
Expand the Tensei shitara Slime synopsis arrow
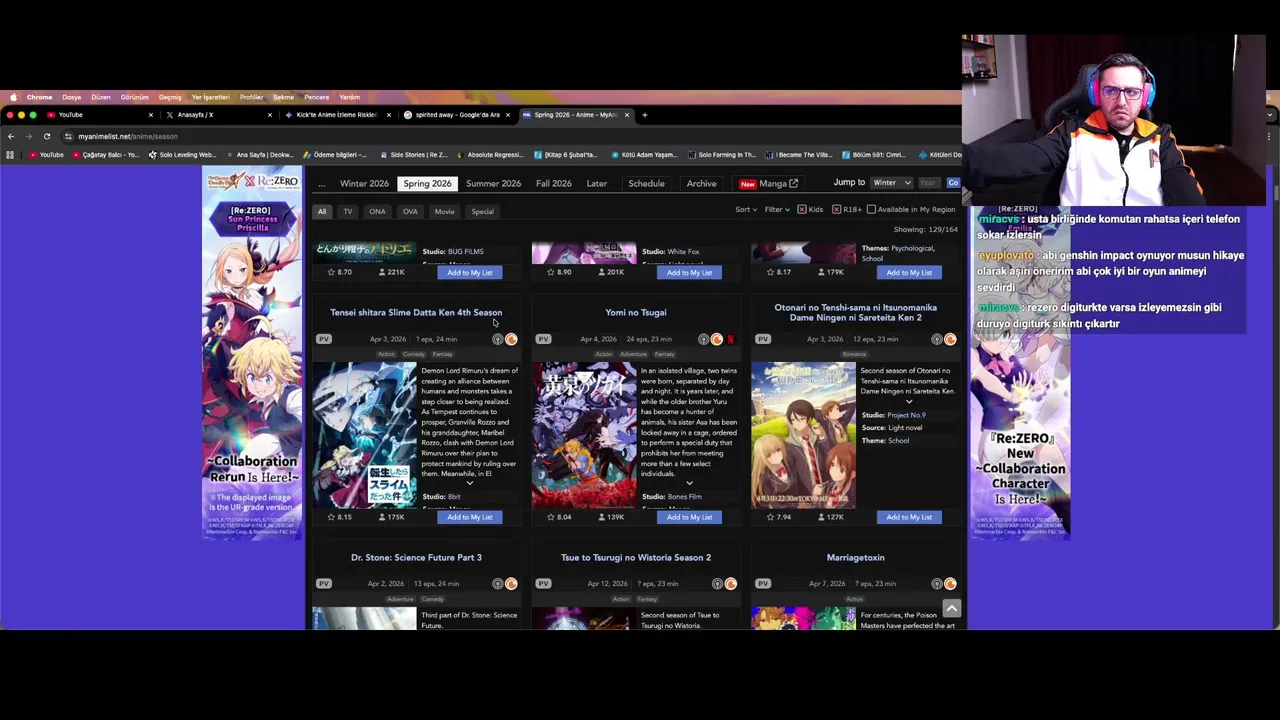click(469, 484)
